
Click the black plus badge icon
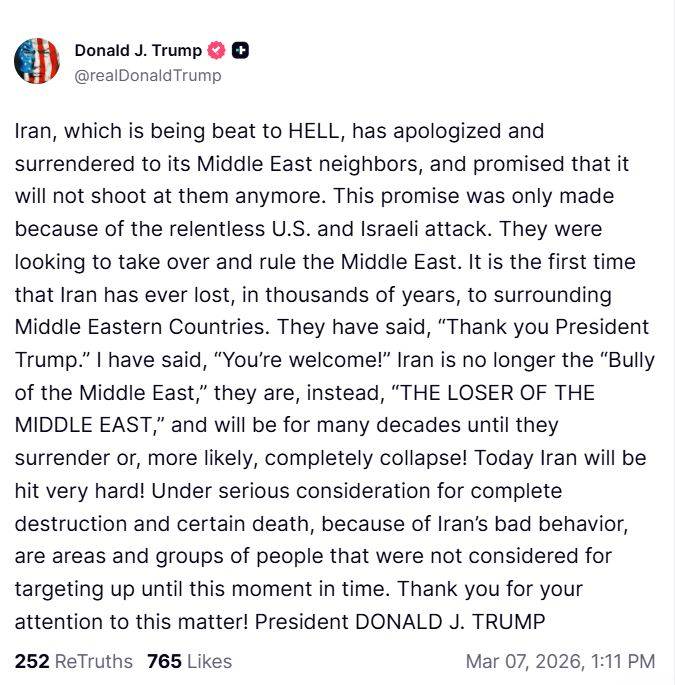241,51
